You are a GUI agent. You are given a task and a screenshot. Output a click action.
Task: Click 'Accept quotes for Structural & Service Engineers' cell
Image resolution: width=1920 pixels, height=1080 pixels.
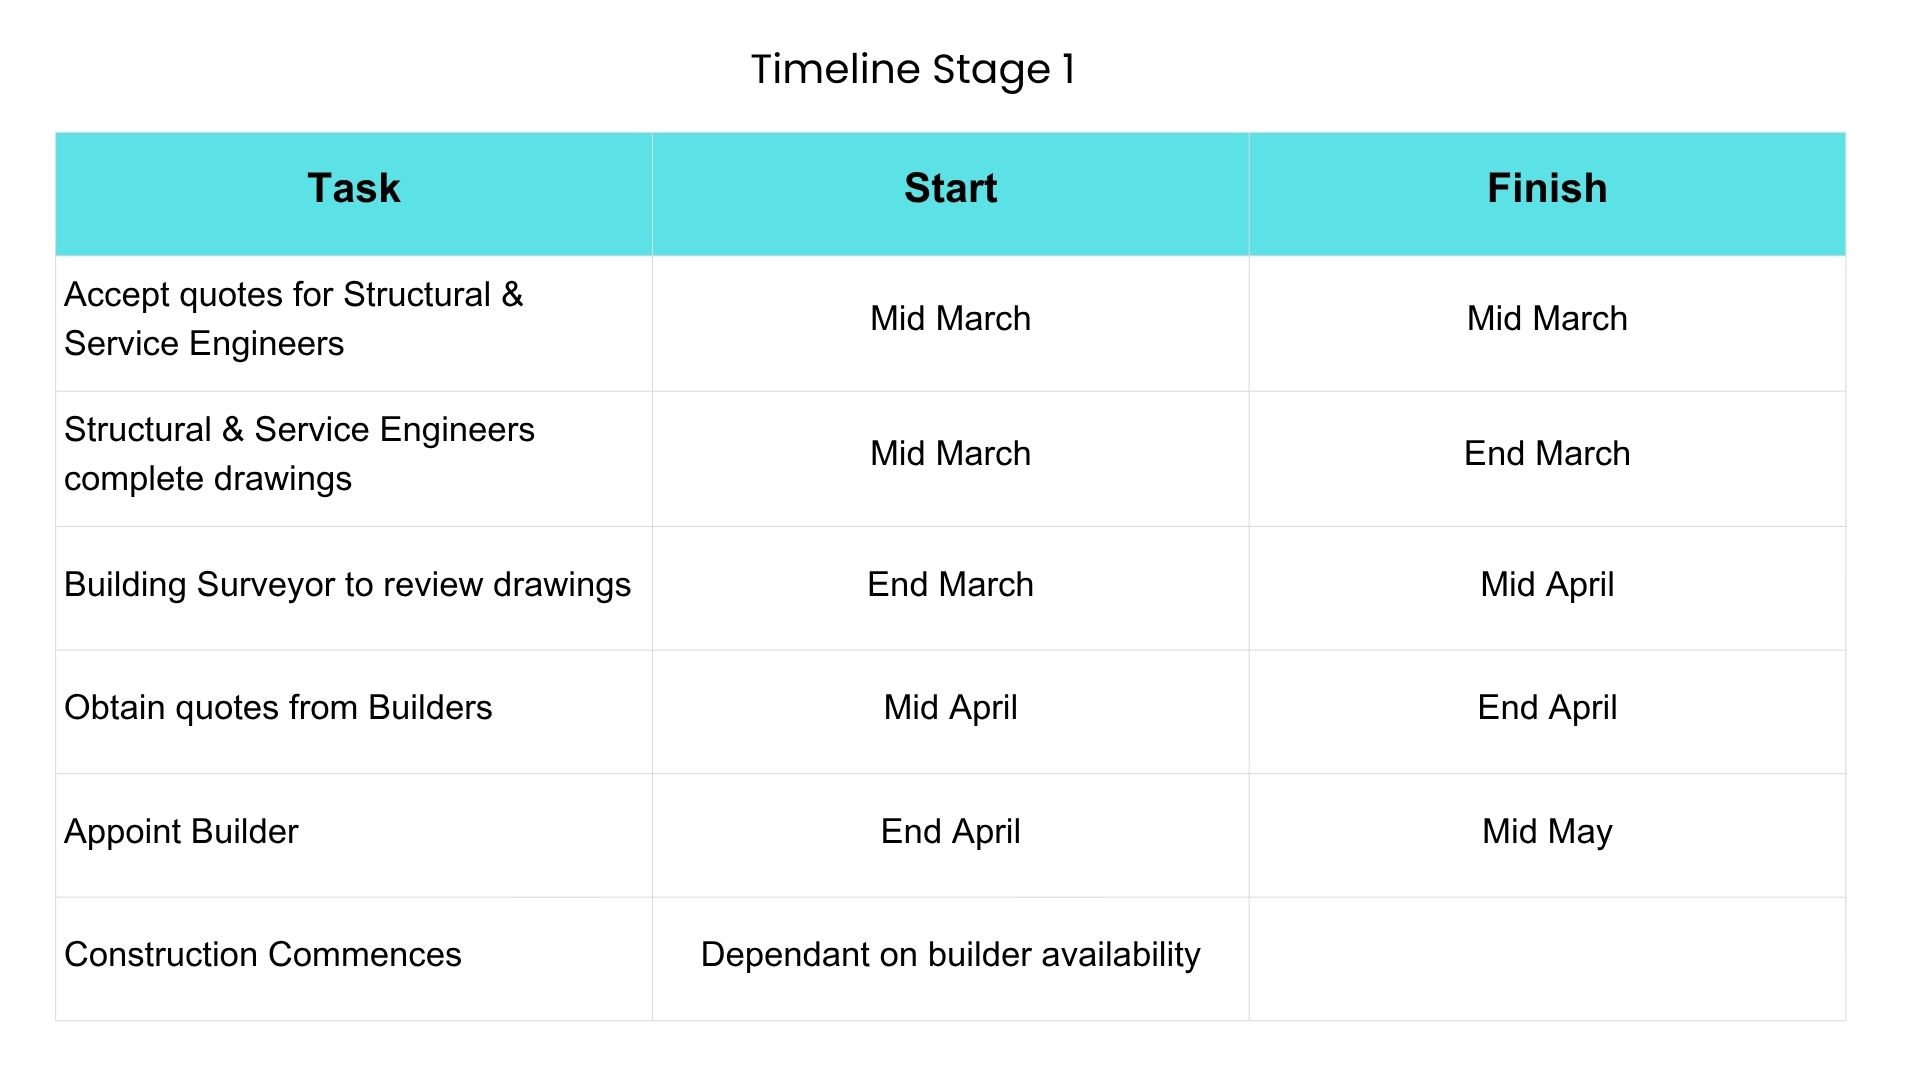pyautogui.click(x=294, y=319)
